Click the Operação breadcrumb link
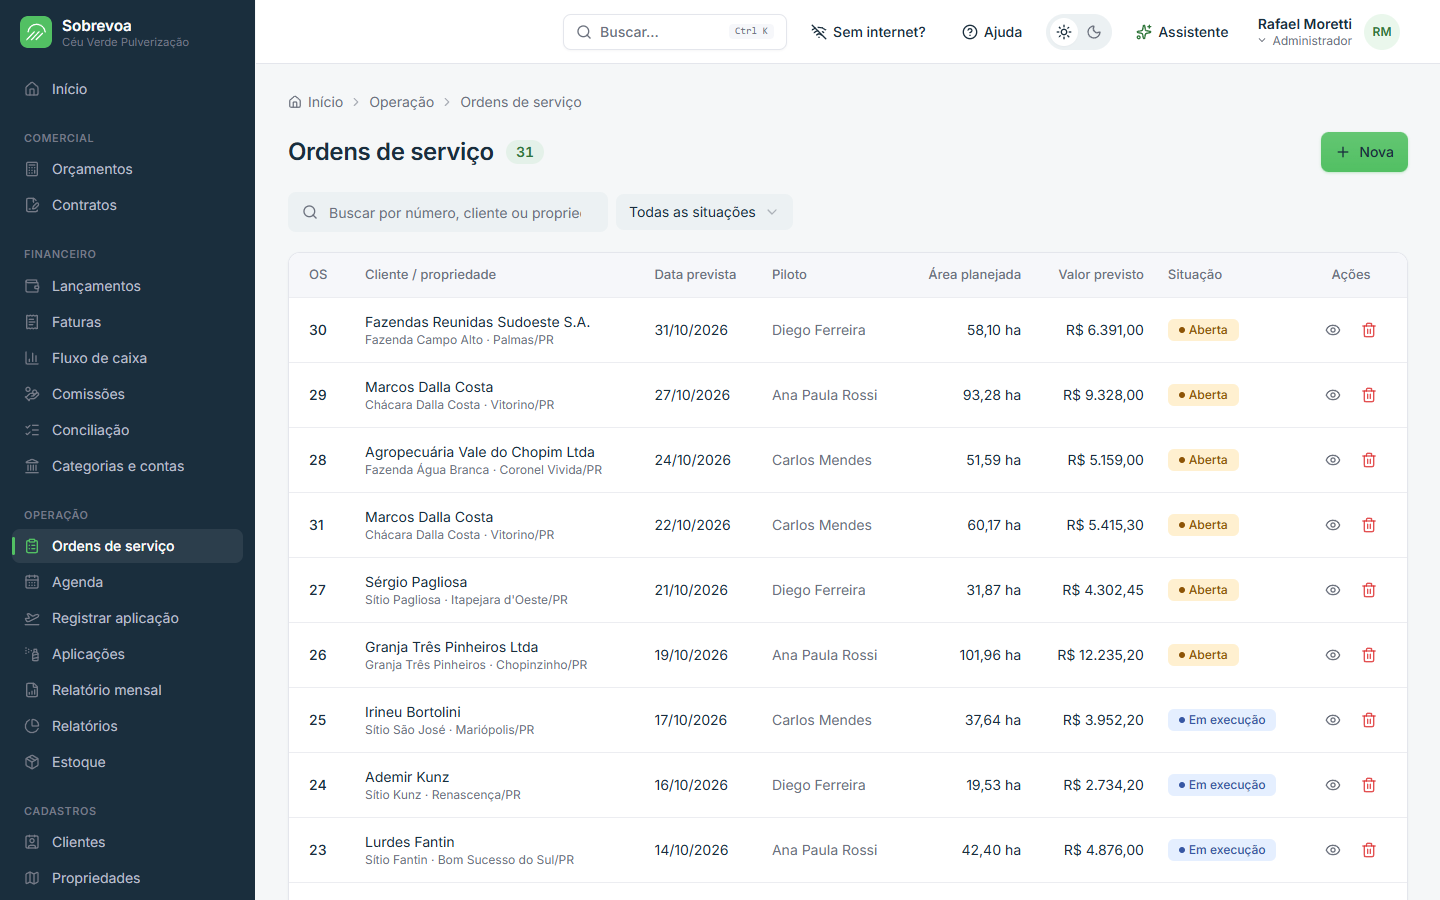Screen dimensions: 1440x900 401,102
